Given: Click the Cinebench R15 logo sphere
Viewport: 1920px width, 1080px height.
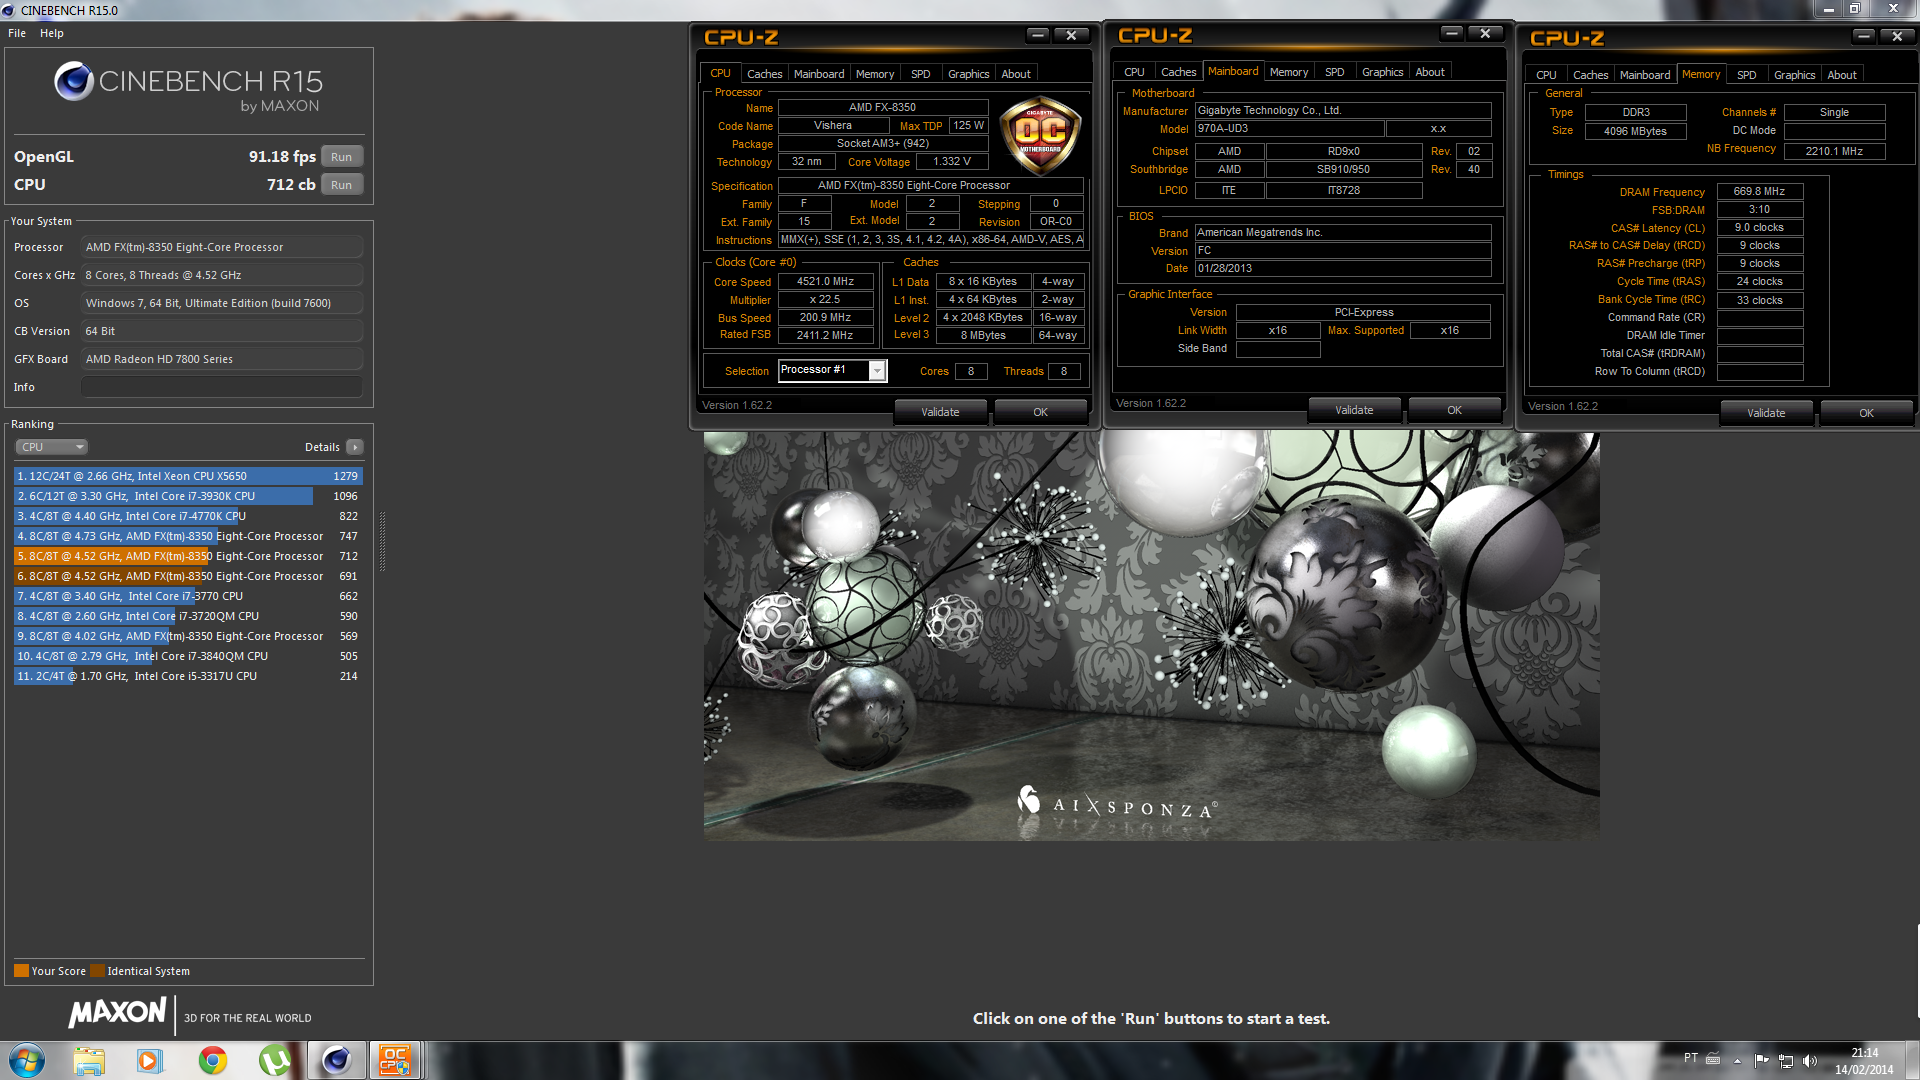Looking at the screenshot, I should click(x=74, y=81).
